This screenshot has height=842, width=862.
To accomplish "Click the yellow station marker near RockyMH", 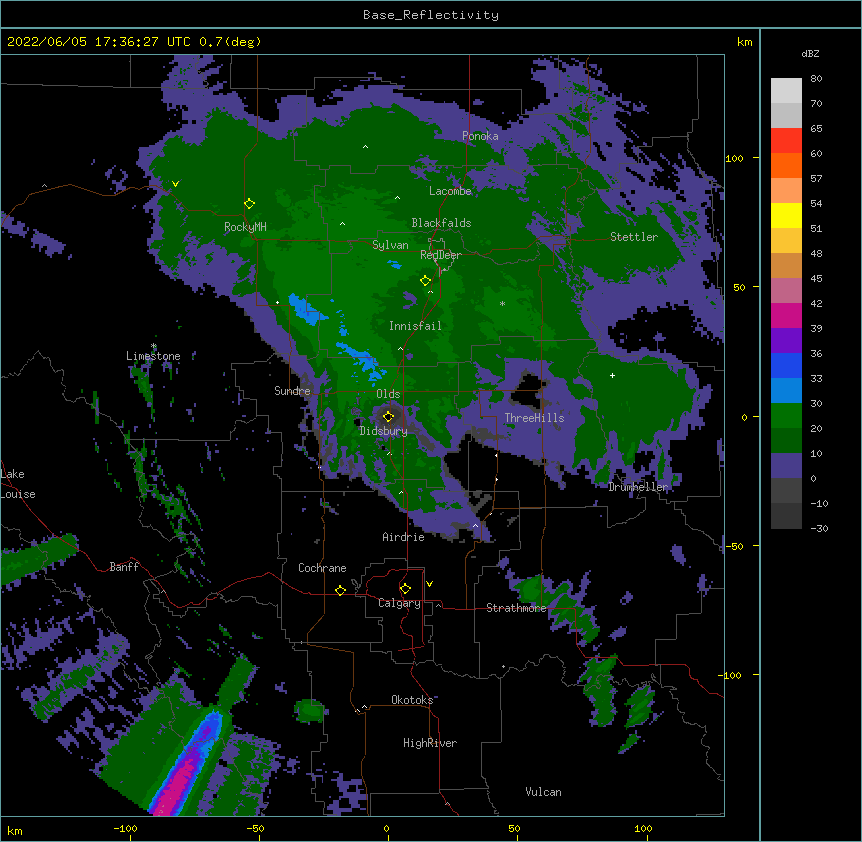I will click(x=249, y=204).
